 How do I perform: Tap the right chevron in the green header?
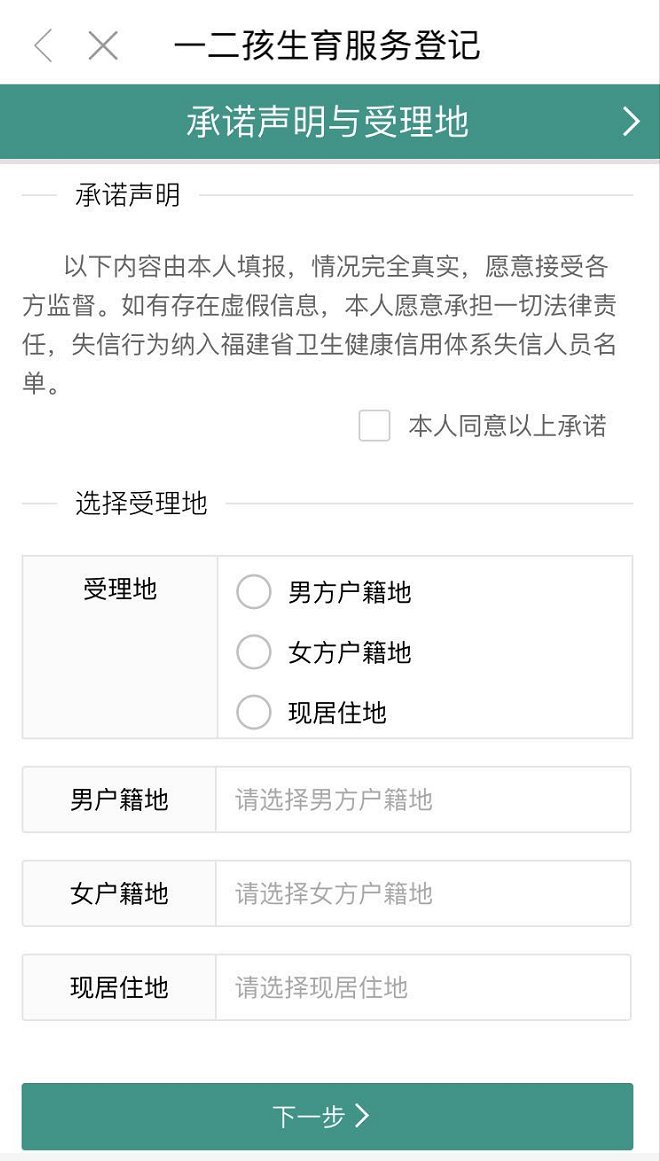click(631, 122)
